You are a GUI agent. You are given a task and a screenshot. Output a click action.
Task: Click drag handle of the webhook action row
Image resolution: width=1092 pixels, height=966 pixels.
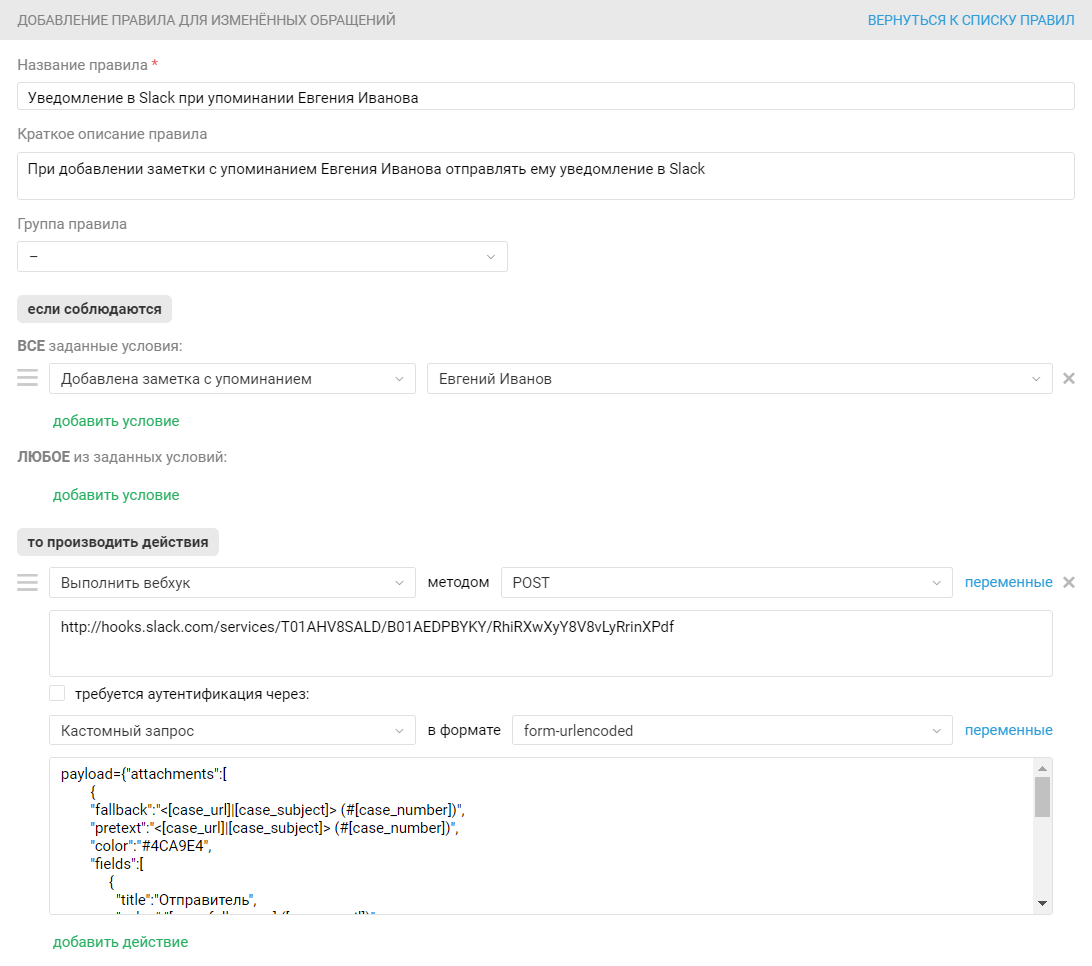tap(27, 582)
